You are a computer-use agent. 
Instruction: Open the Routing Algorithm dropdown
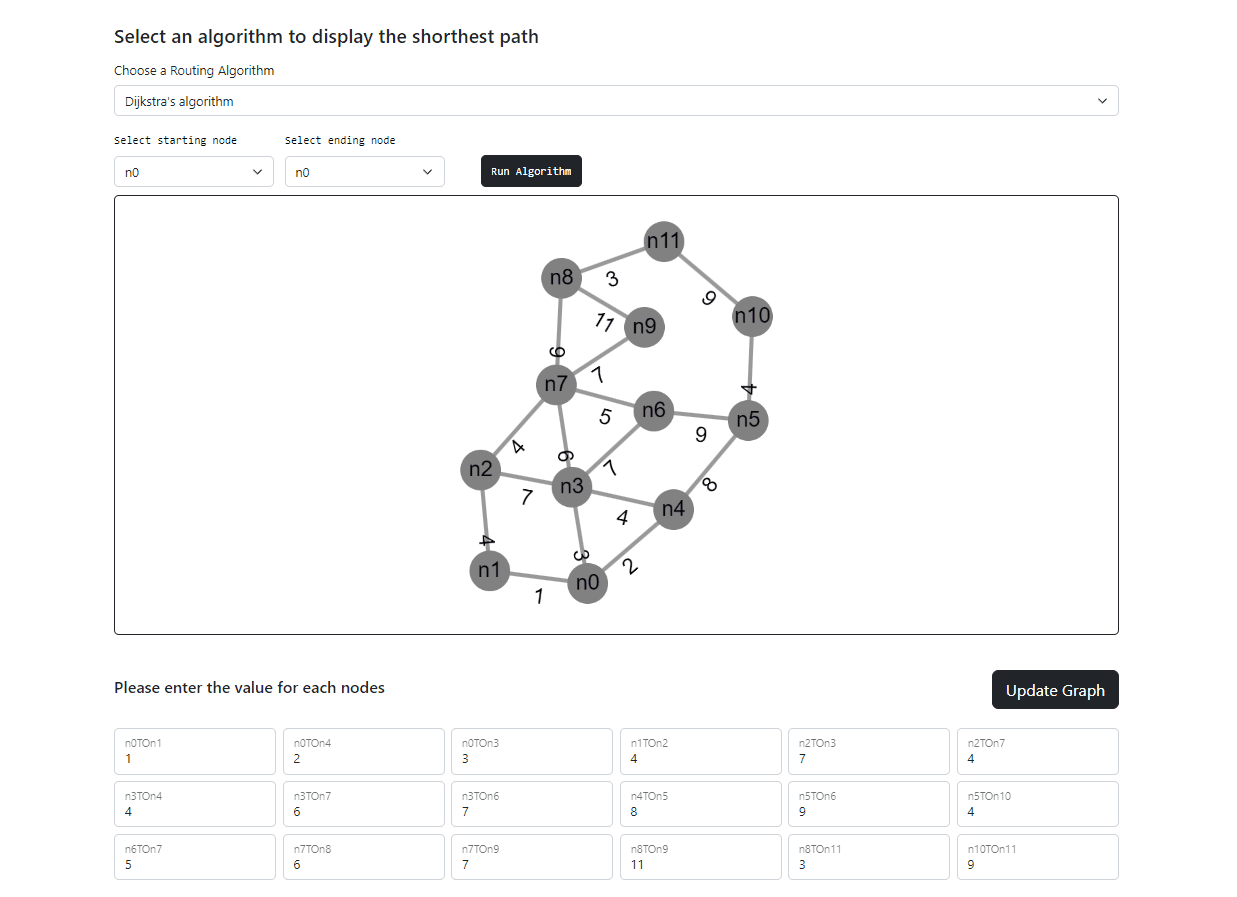click(615, 100)
